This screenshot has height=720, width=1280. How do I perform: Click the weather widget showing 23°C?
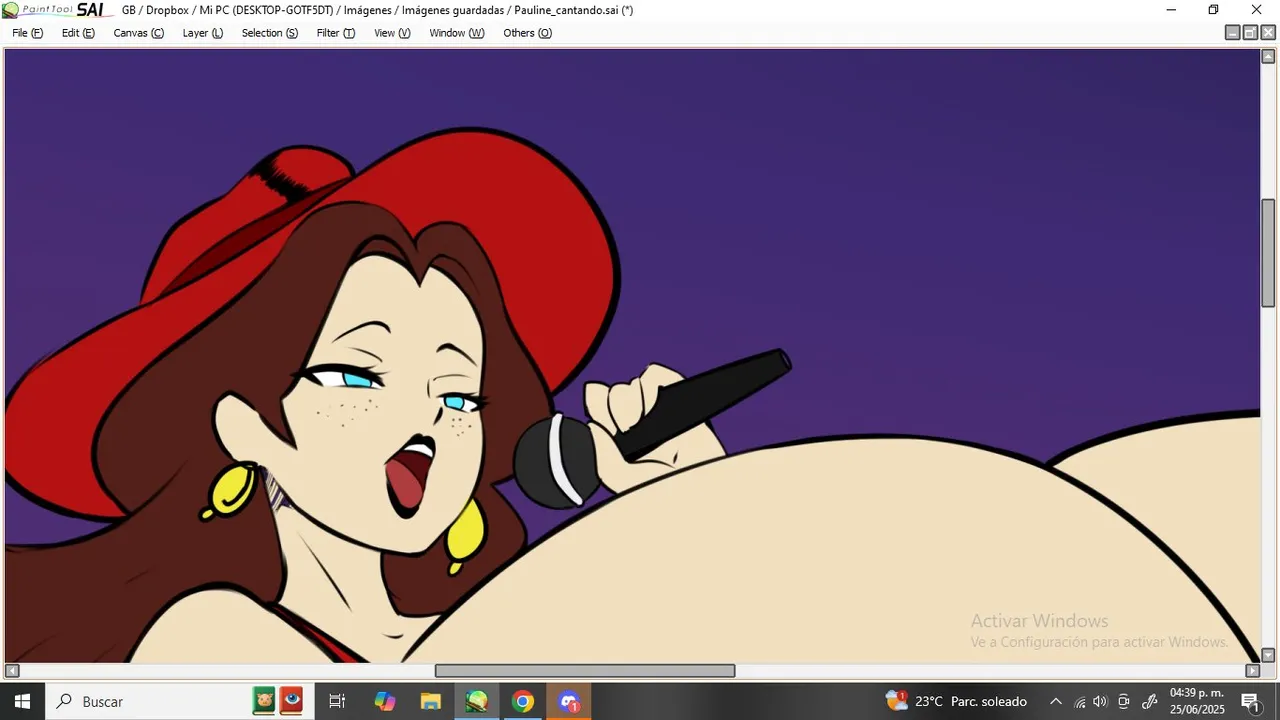tap(956, 701)
